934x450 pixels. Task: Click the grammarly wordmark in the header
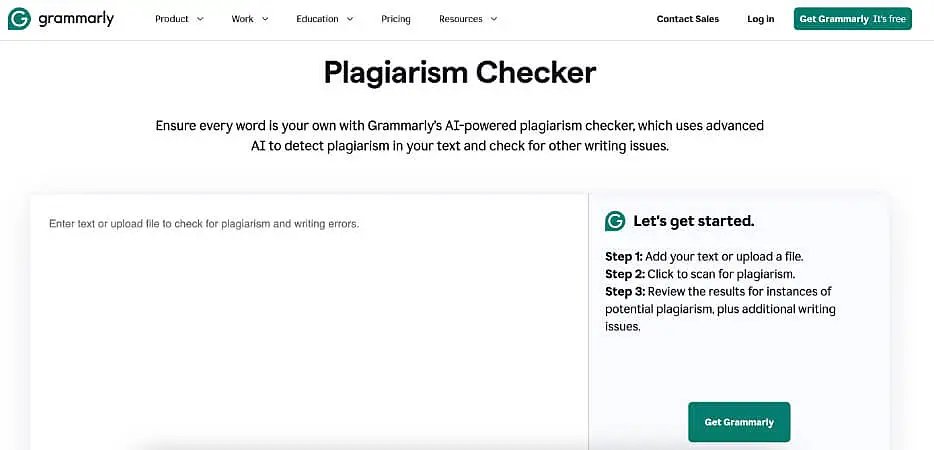76,19
